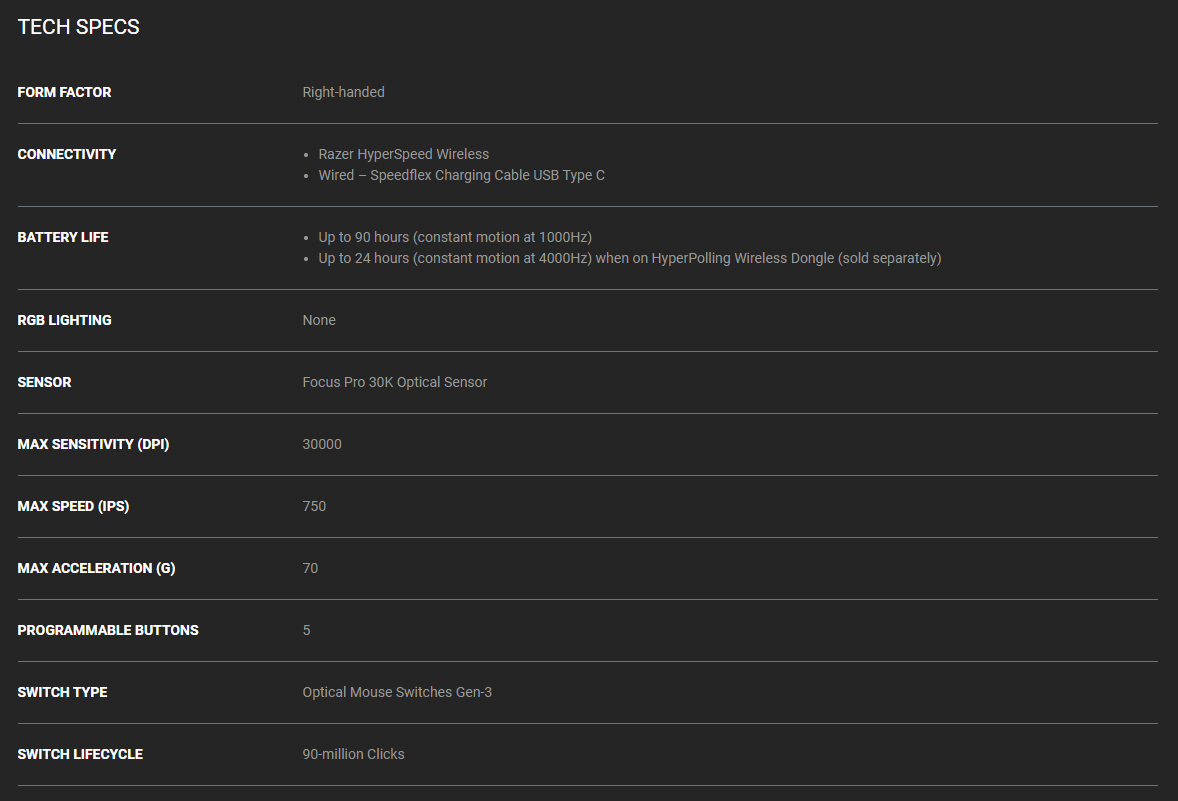Click the 30000 DPI value
1178x801 pixels.
point(322,444)
